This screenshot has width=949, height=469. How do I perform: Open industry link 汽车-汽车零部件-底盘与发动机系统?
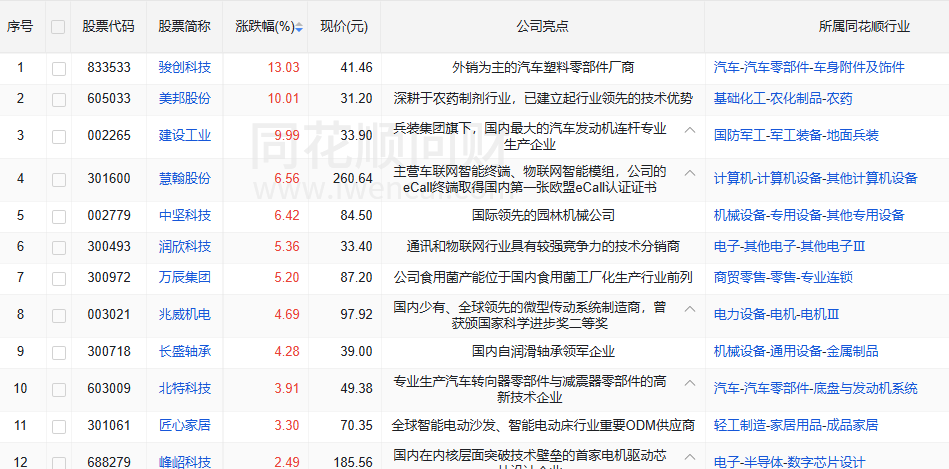point(816,389)
